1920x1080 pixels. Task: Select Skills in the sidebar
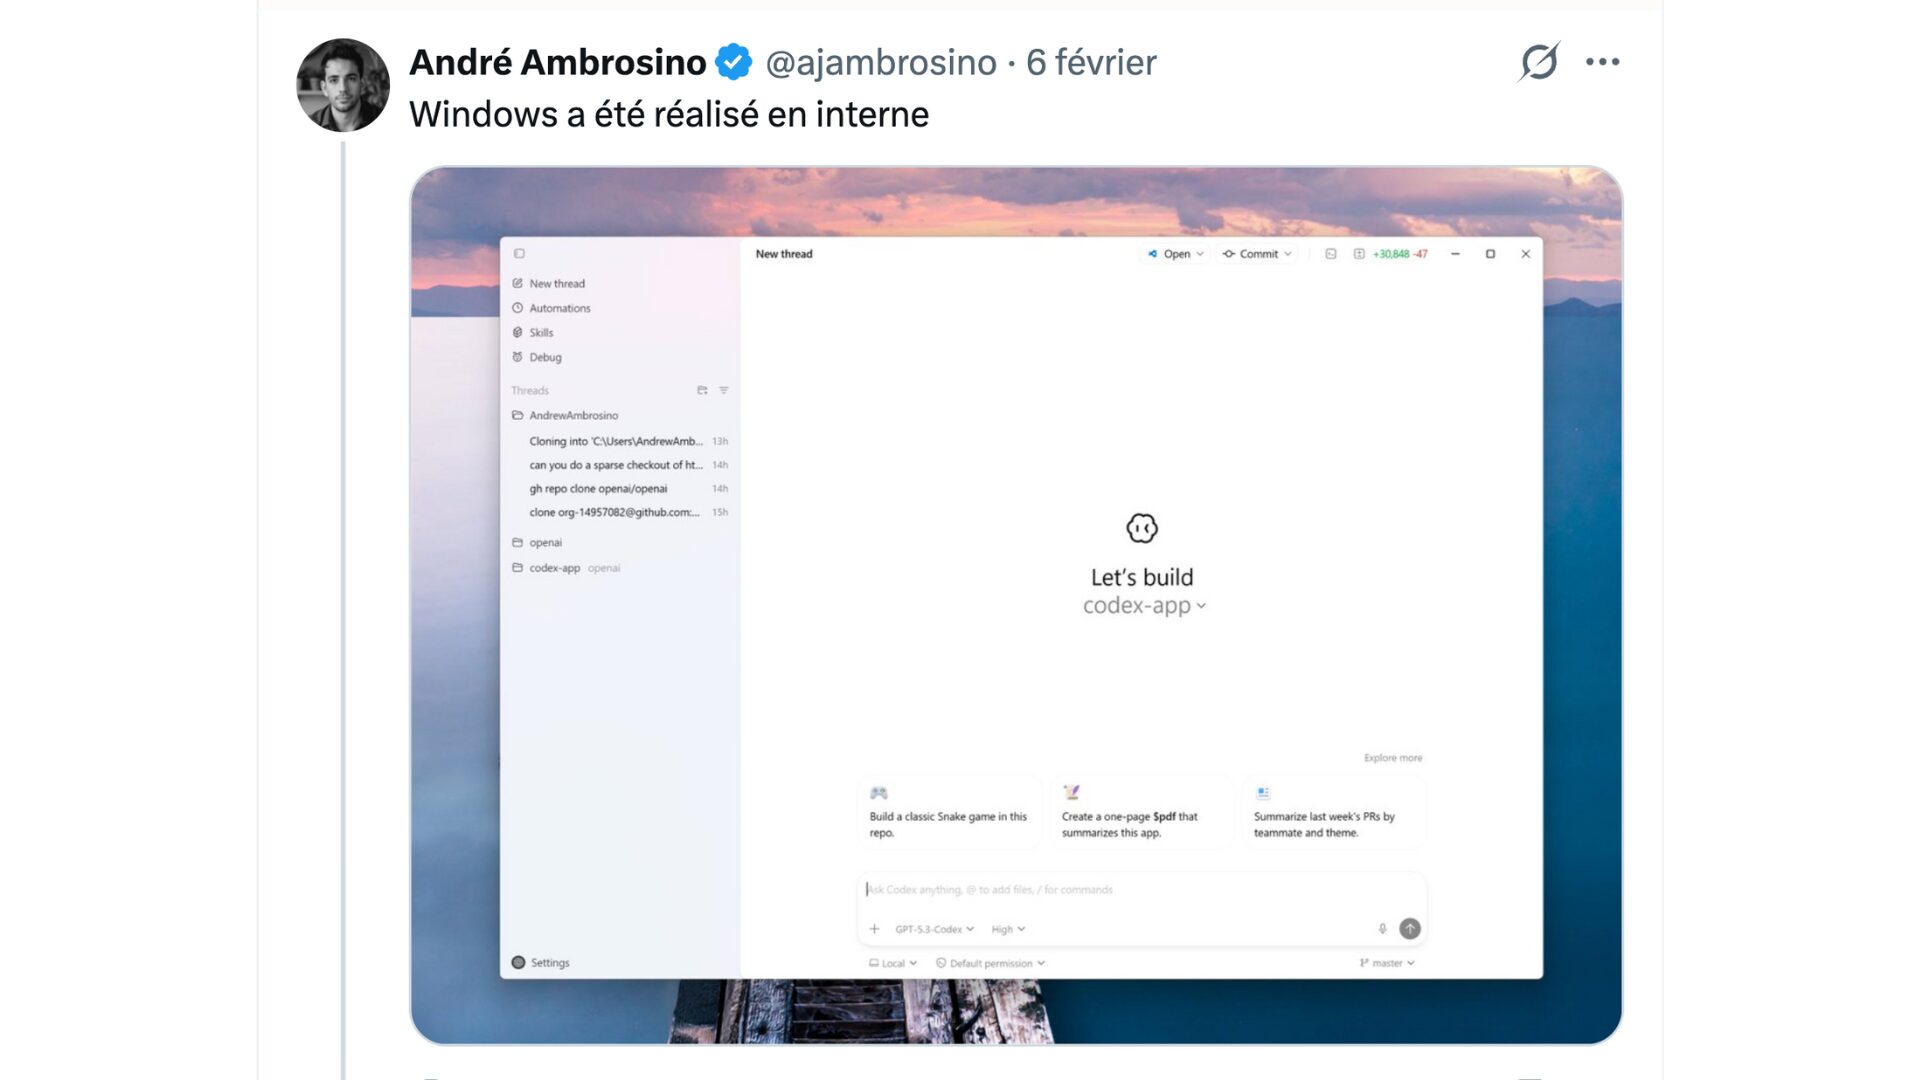click(541, 333)
